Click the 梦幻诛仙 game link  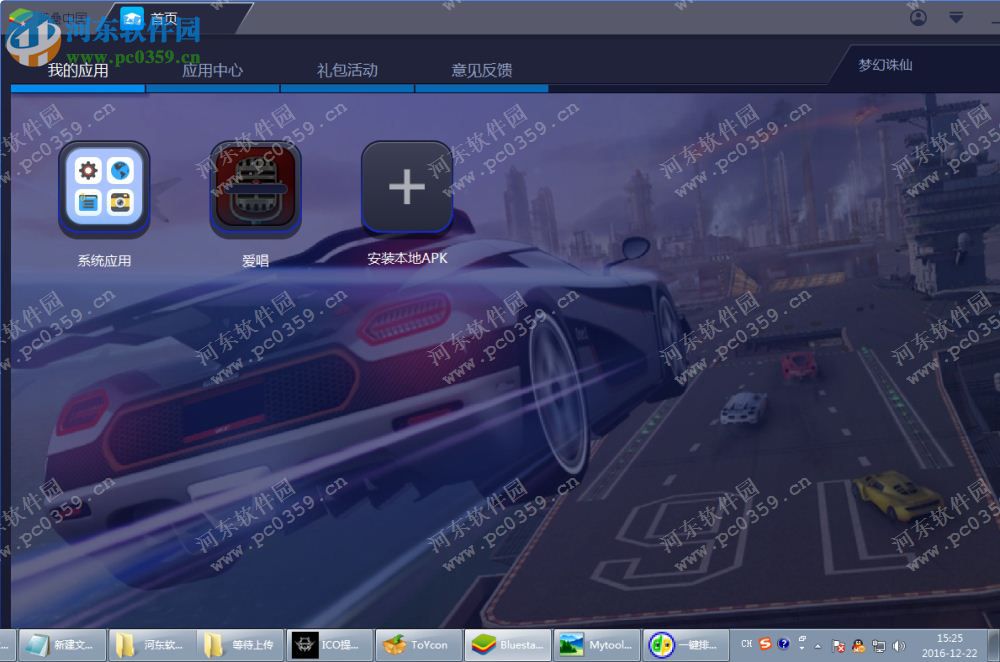[x=885, y=65]
